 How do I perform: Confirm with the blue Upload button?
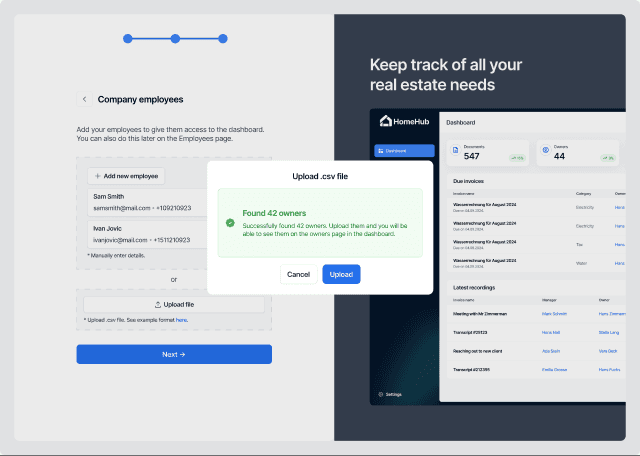341,274
